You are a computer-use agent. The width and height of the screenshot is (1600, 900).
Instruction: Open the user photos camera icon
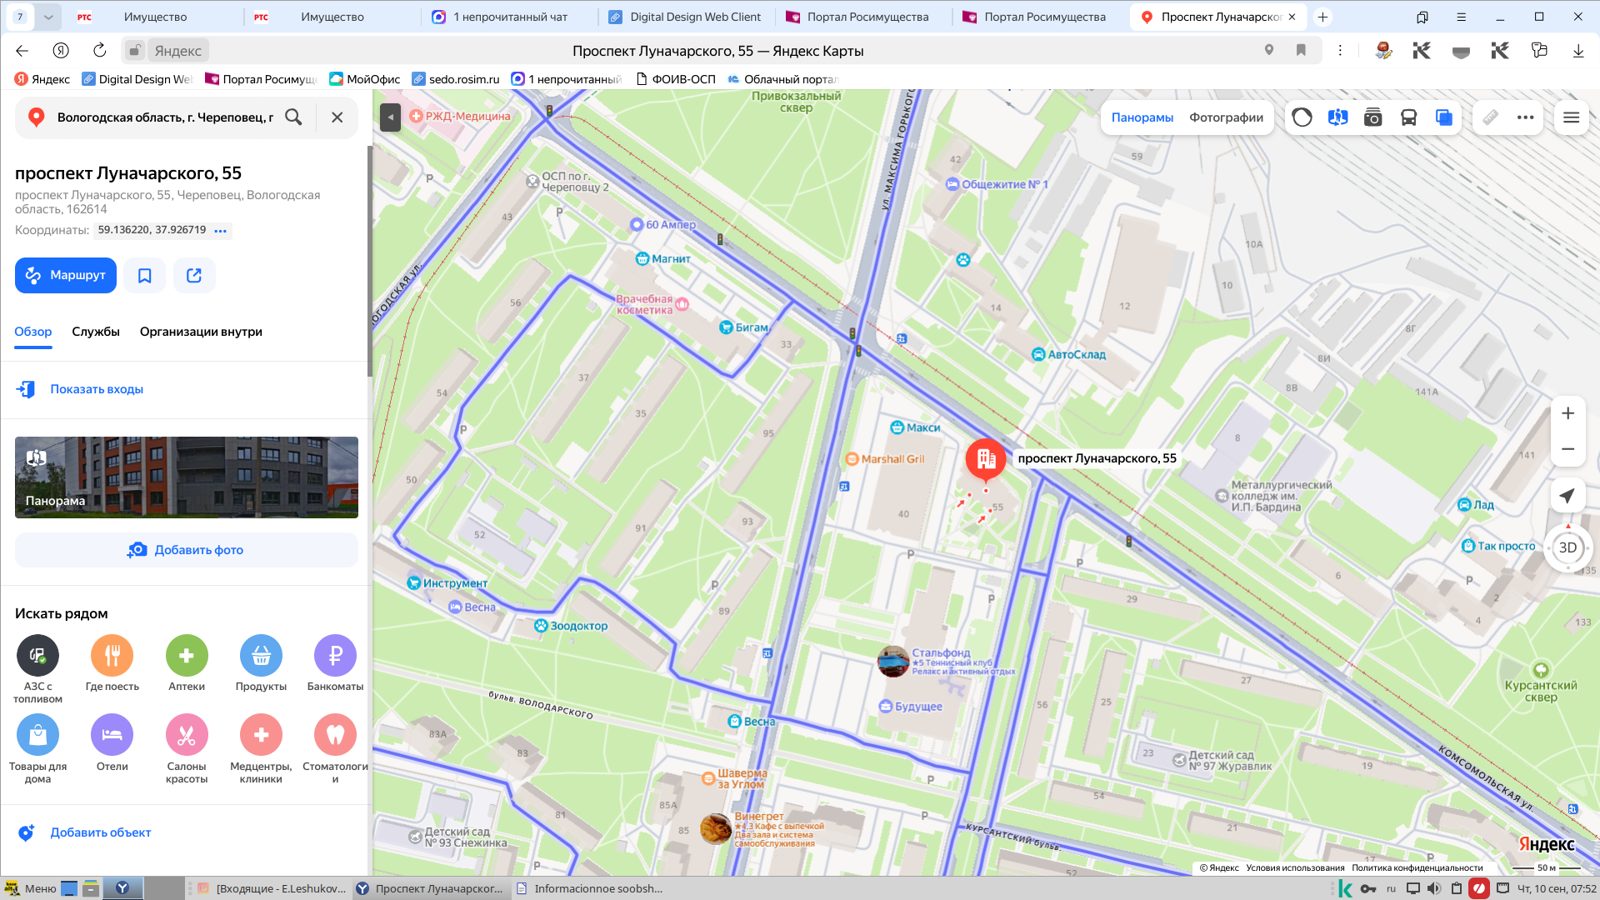[x=1373, y=117]
